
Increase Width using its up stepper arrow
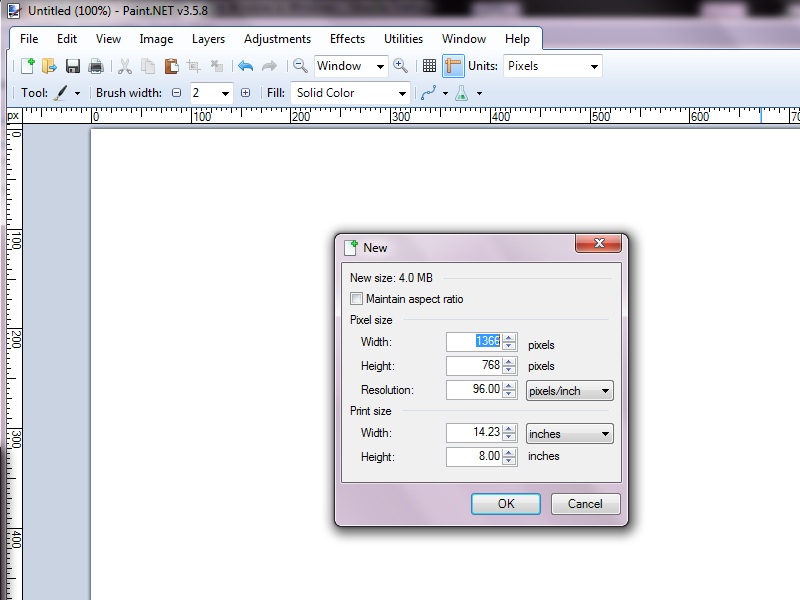[509, 338]
